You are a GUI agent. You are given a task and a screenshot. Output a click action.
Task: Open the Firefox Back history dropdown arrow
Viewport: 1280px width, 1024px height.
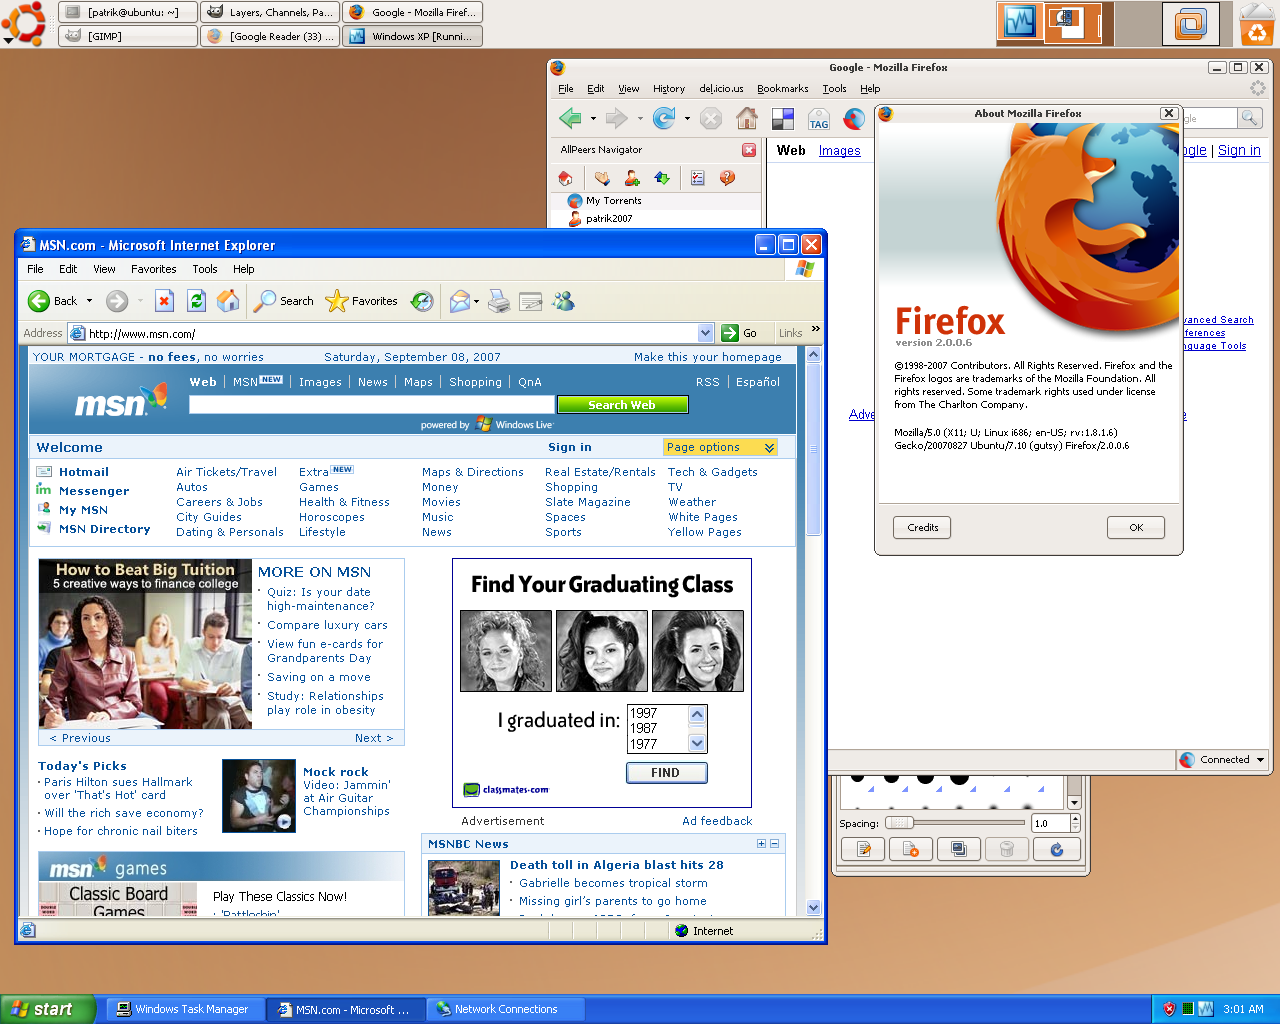(x=593, y=119)
